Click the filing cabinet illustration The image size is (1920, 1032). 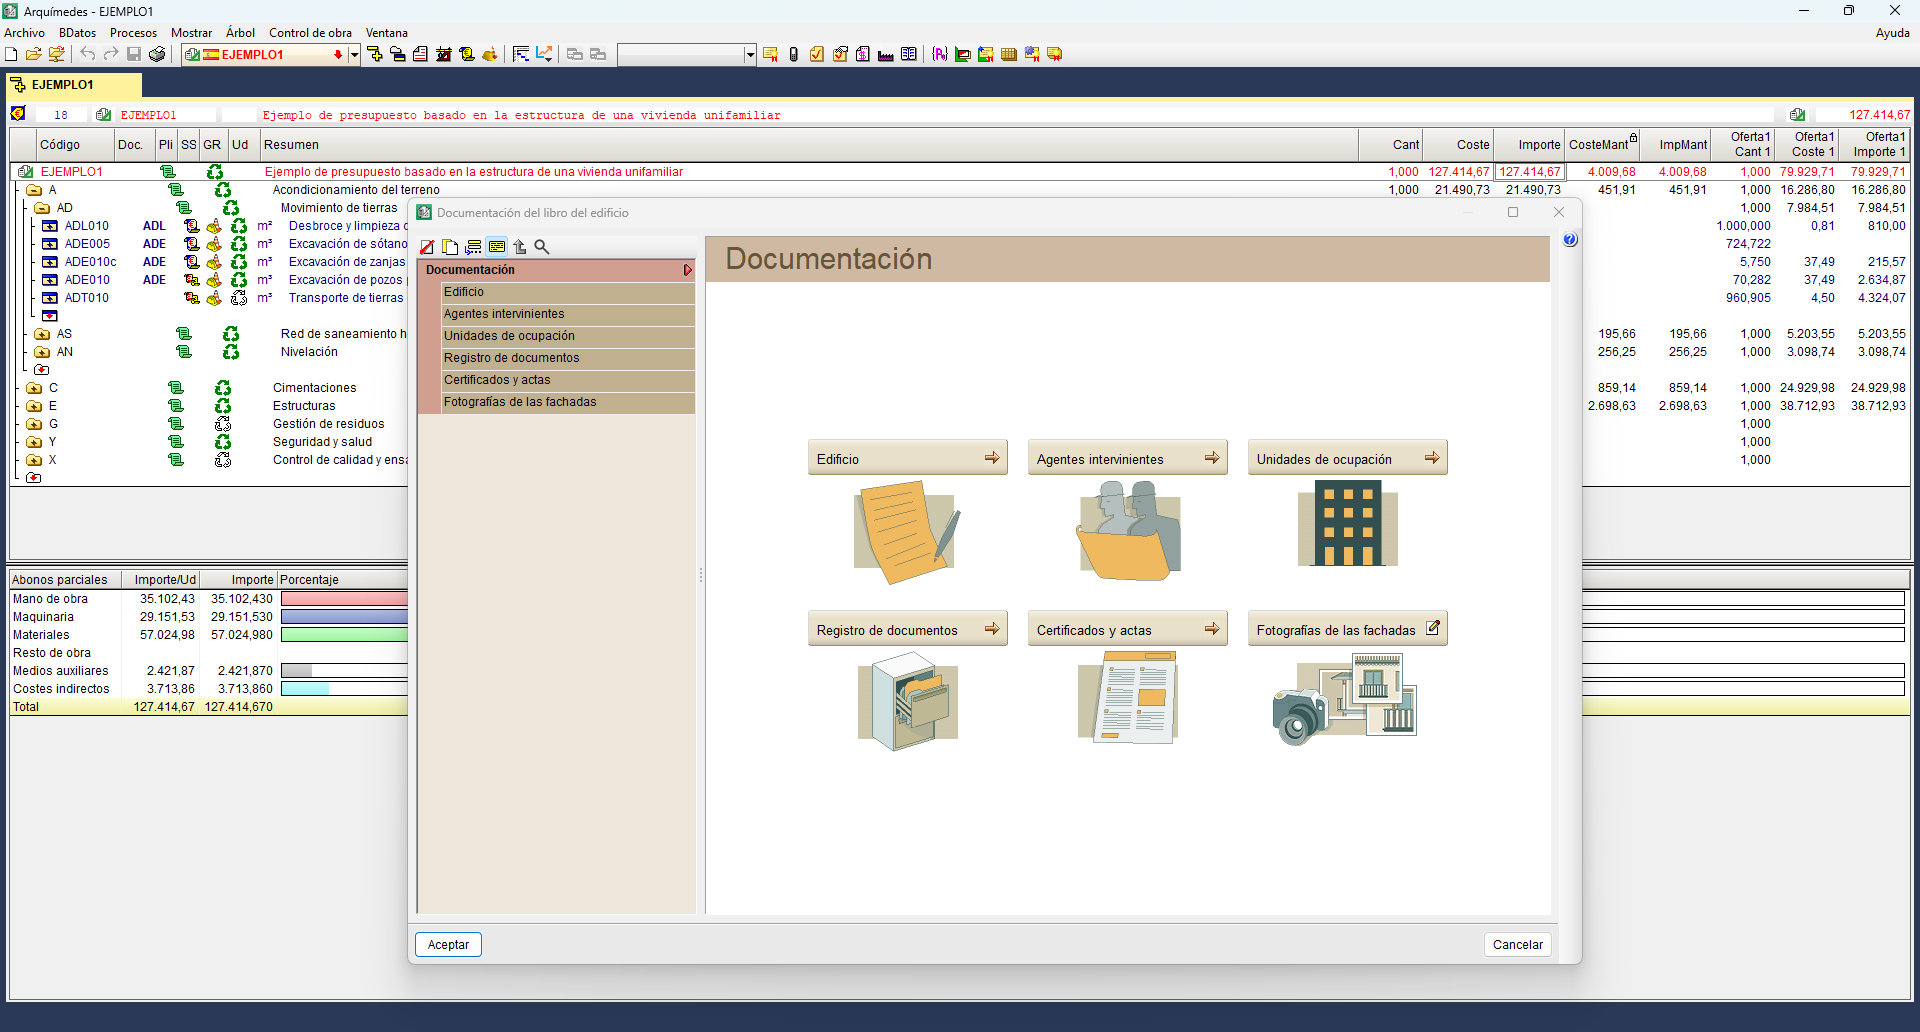click(x=908, y=700)
